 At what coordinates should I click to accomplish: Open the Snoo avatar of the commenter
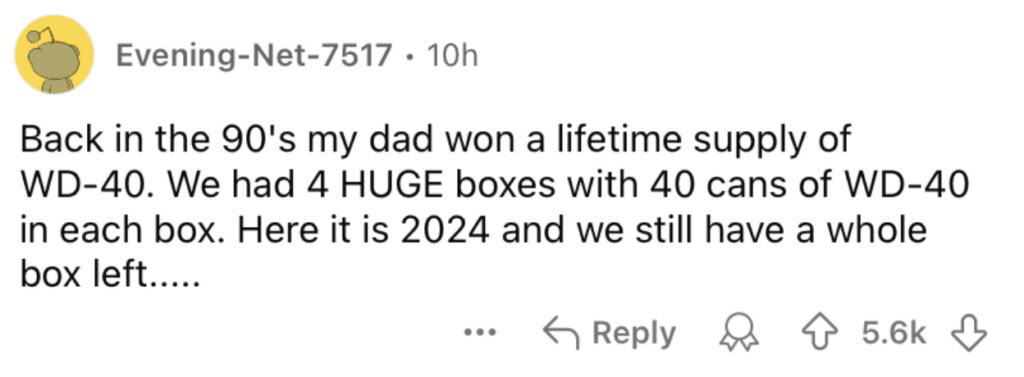[x=55, y=54]
